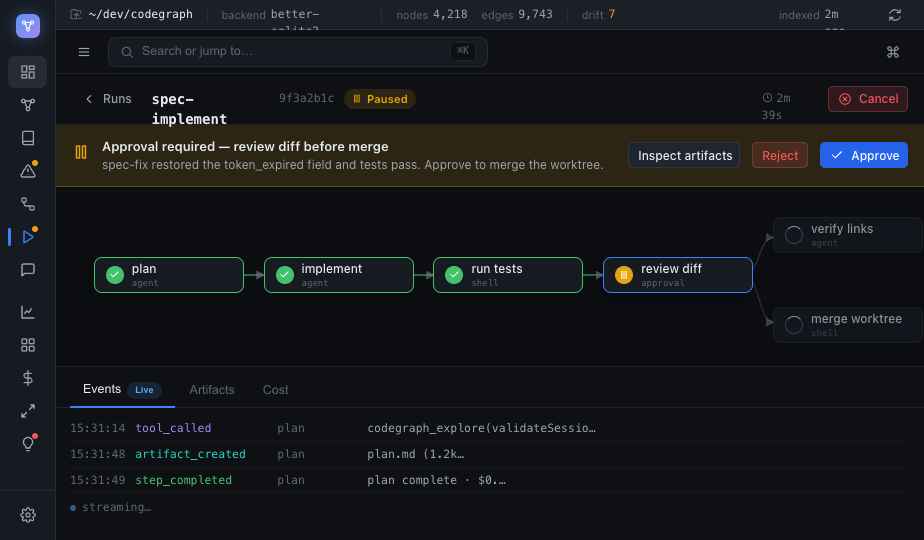Switch to the Cost tab
924x540 pixels.
point(275,390)
